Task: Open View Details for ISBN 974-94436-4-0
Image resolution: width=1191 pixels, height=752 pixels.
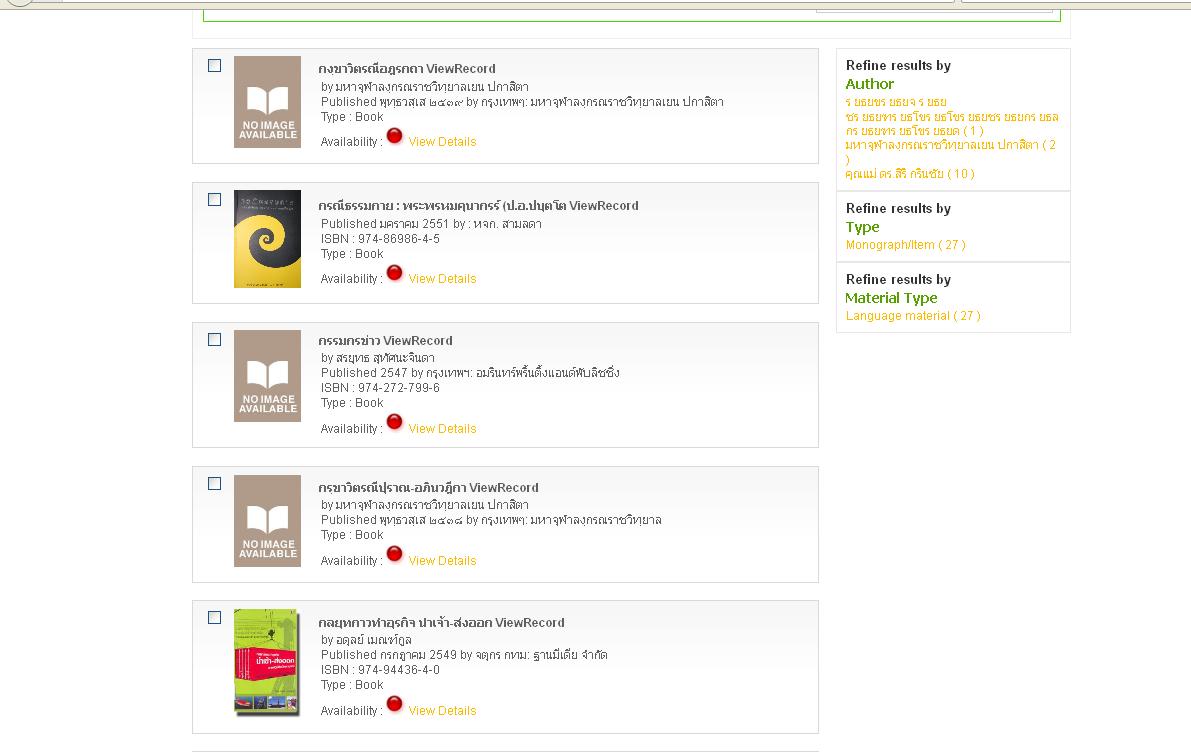Action: coord(442,711)
